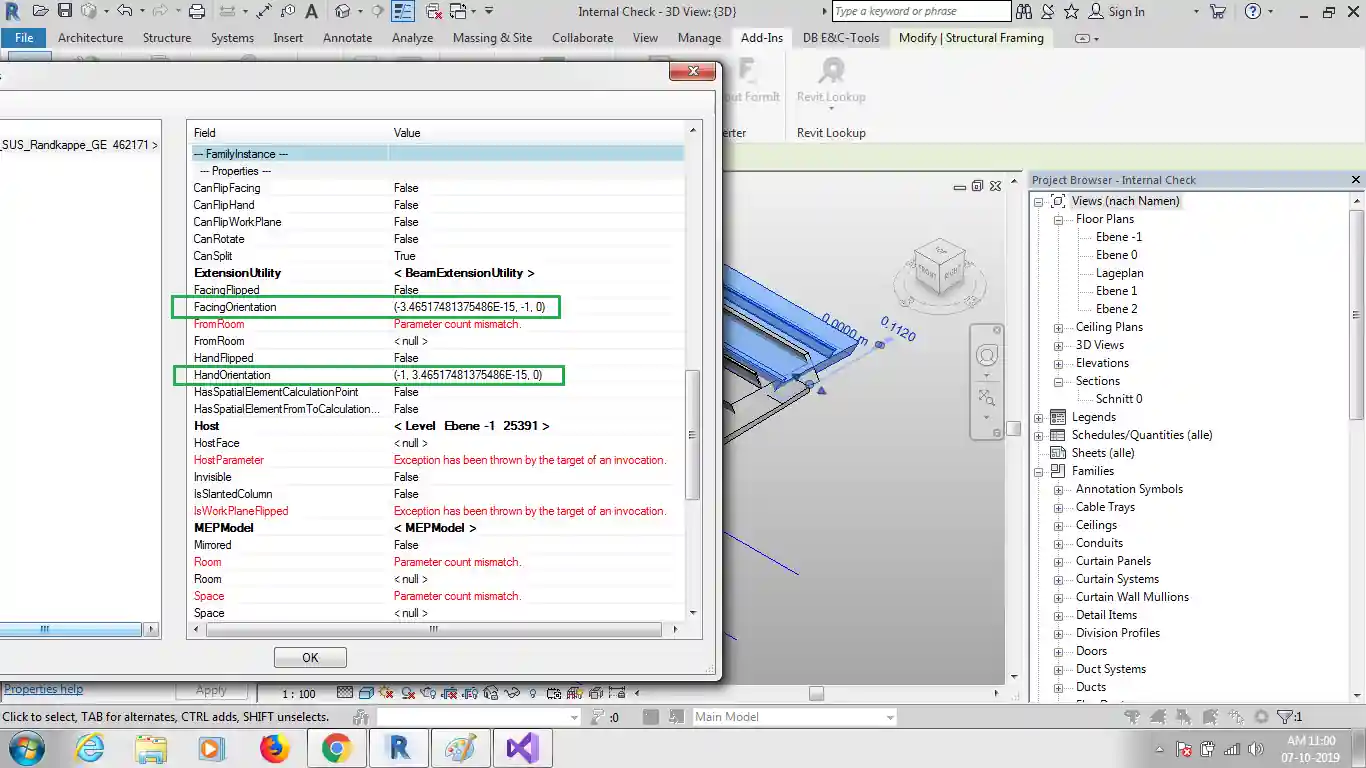
Task: Toggle Reveal Hidden Elements lightbulb
Action: click(532, 693)
